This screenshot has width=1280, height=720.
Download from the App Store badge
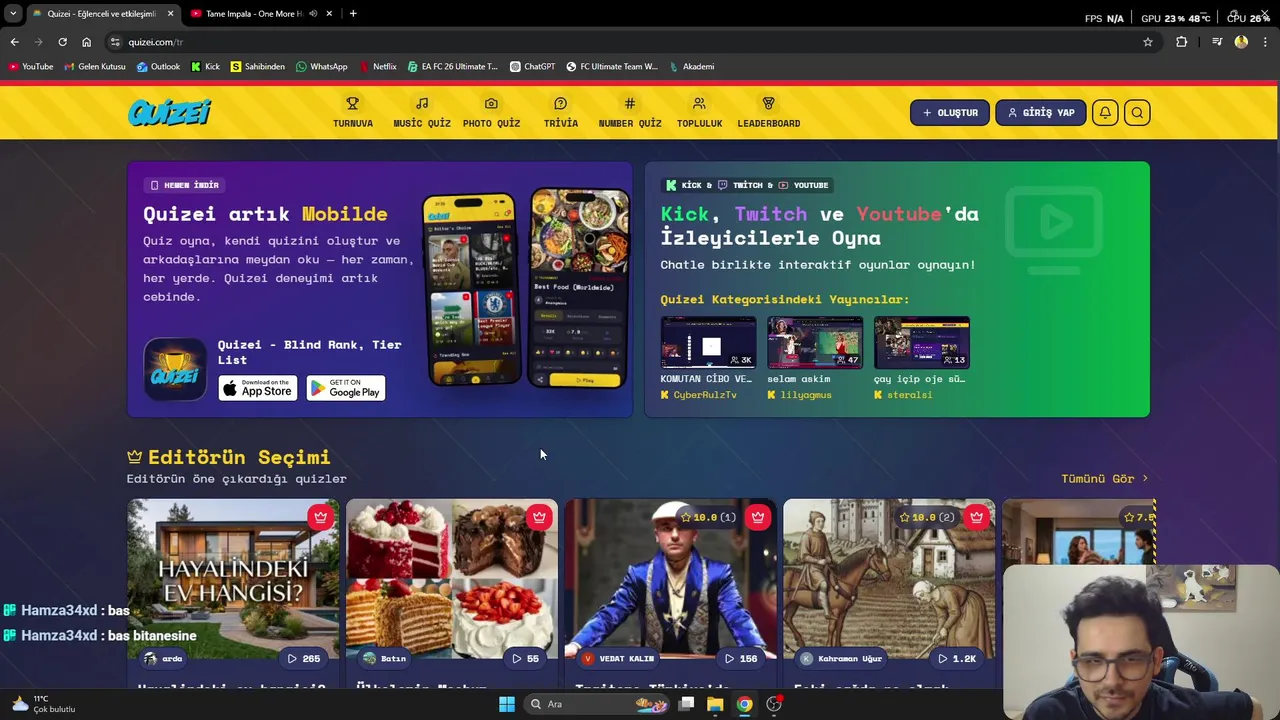pyautogui.click(x=258, y=388)
